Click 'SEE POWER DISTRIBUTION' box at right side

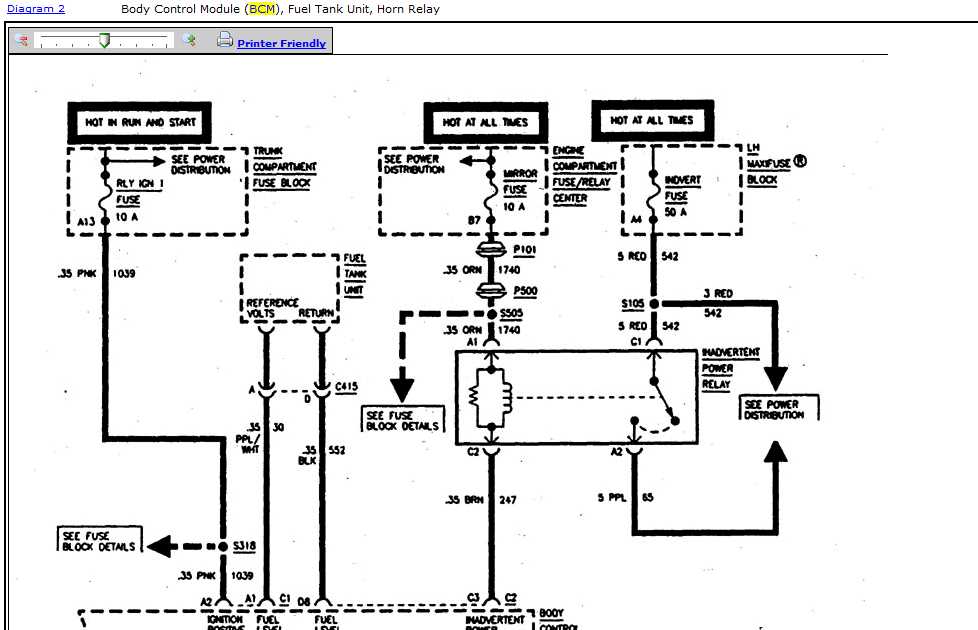coord(778,409)
